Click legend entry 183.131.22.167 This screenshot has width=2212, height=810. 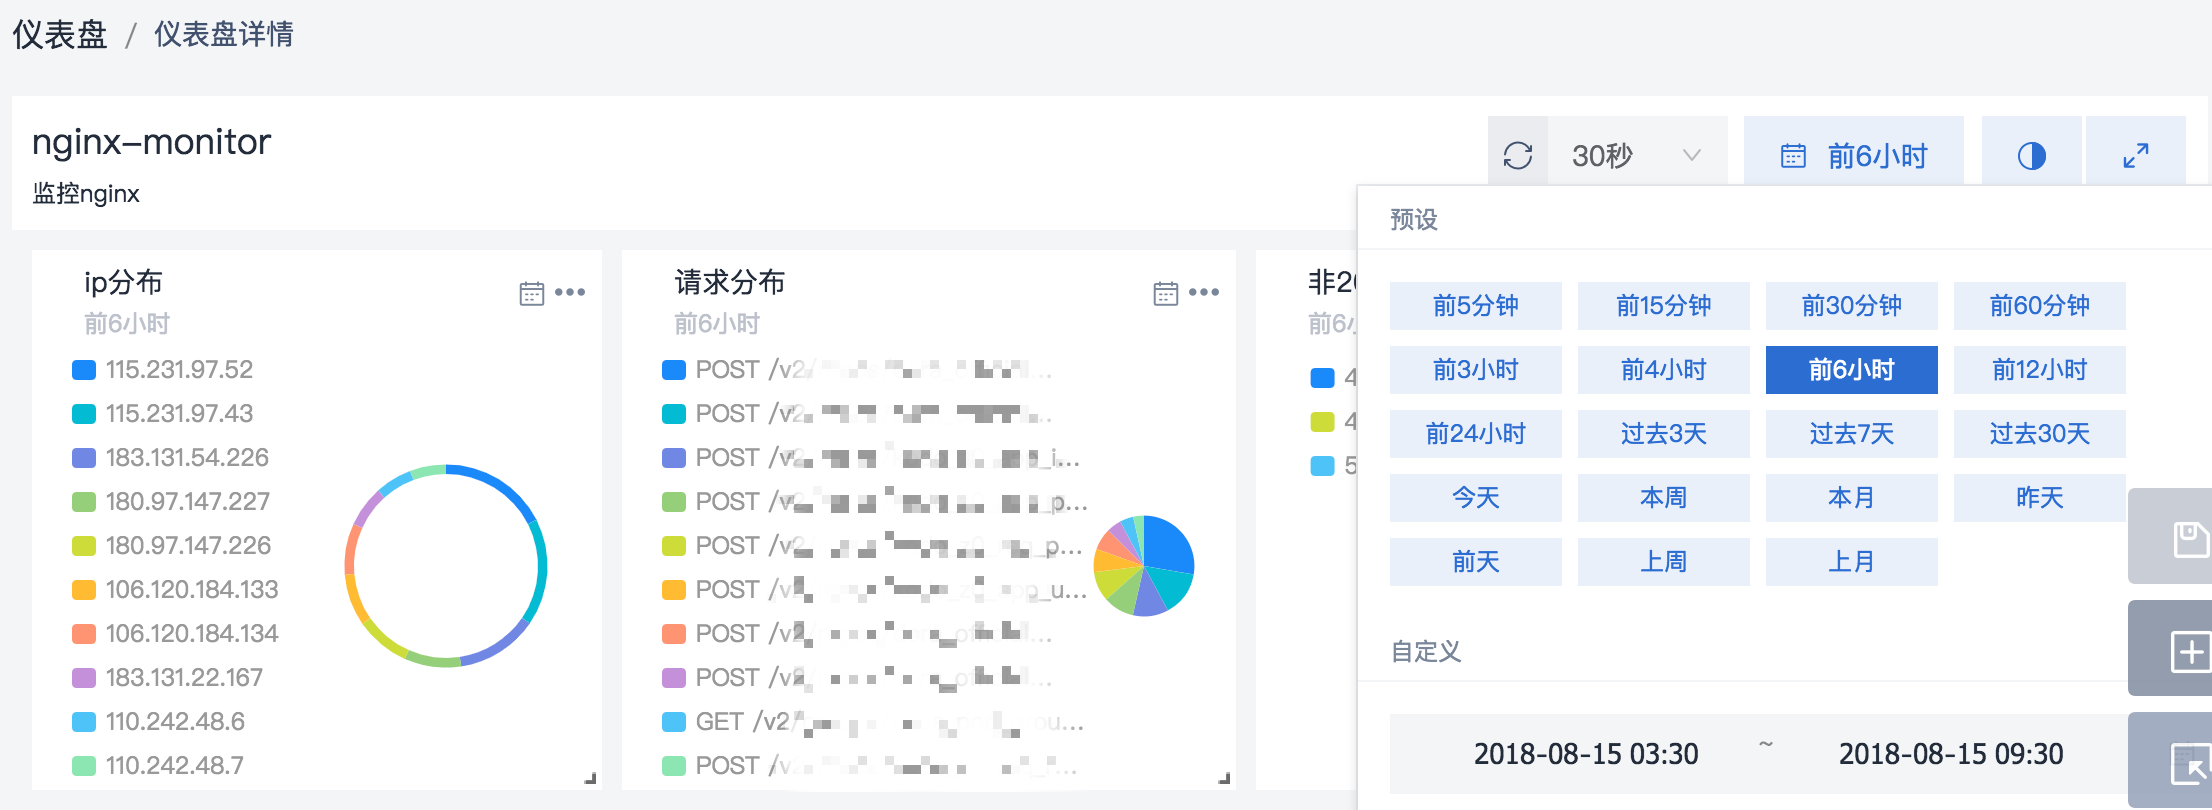pyautogui.click(x=167, y=678)
